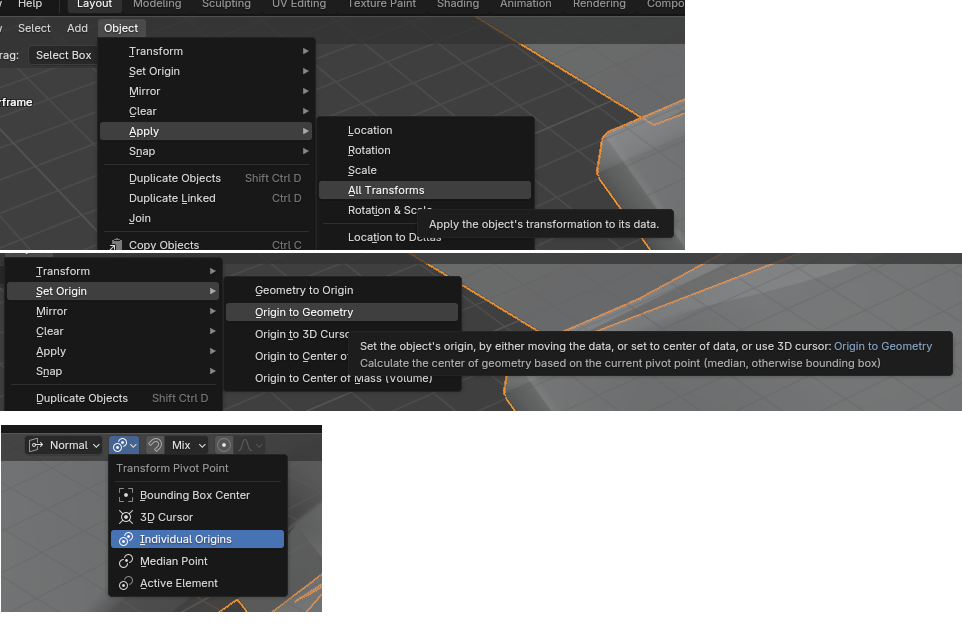Expand Clear in menu with Apply highlighted

tap(206, 111)
